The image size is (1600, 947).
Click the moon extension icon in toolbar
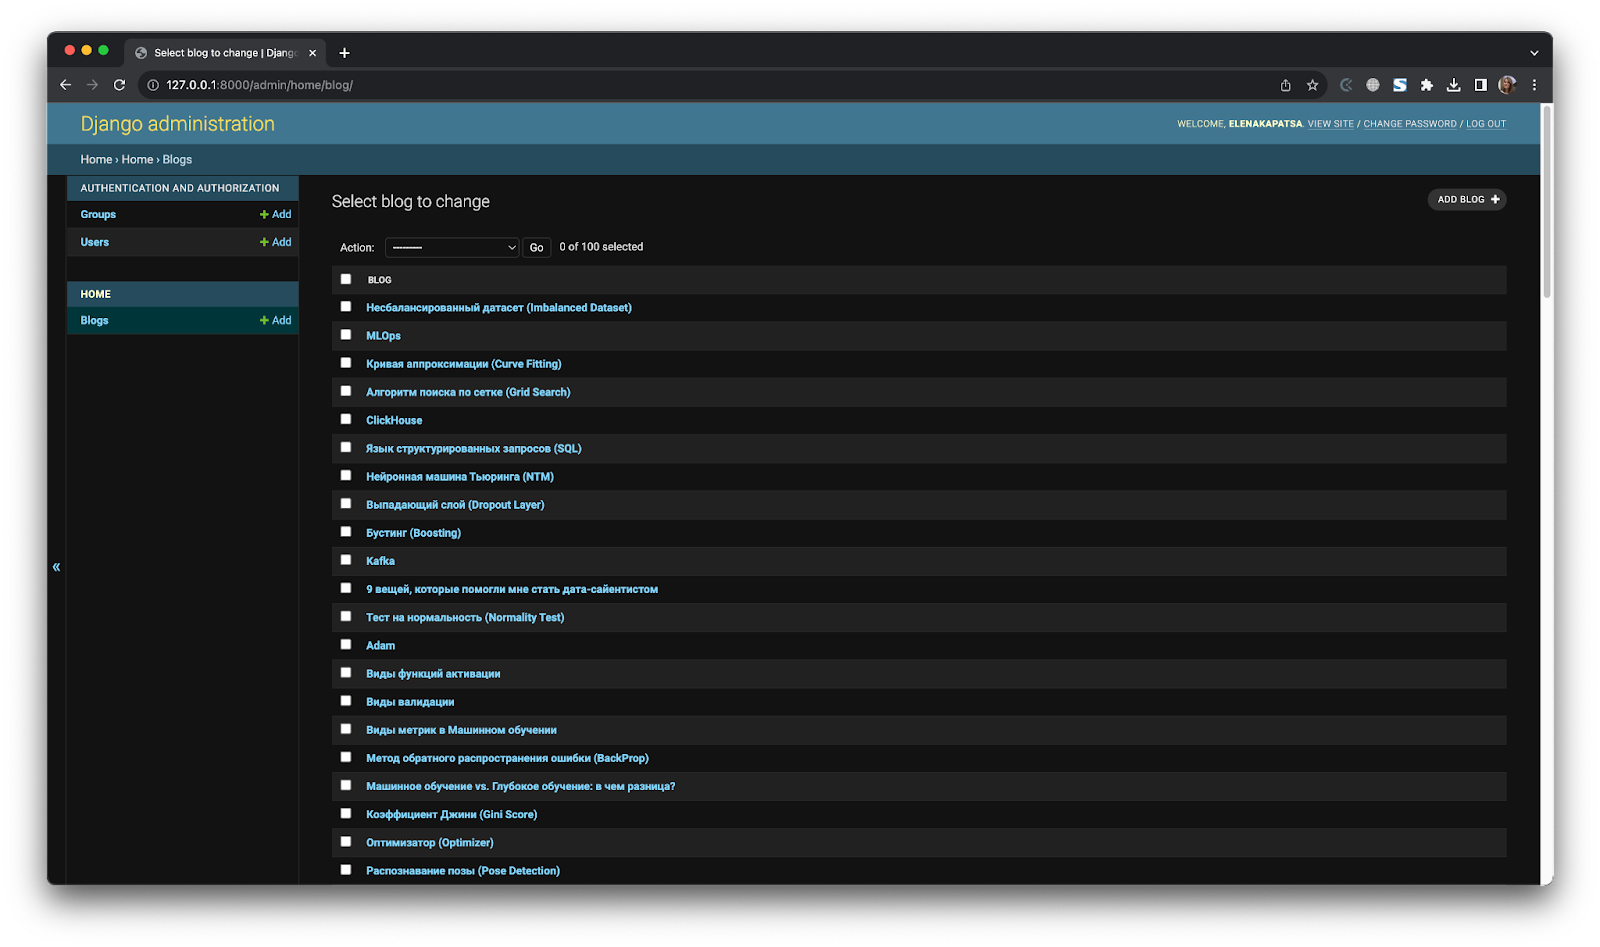click(1346, 85)
